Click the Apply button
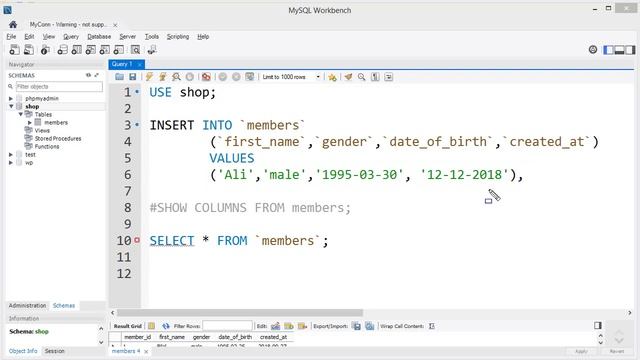Viewport: 640px width, 360px height. [581, 351]
